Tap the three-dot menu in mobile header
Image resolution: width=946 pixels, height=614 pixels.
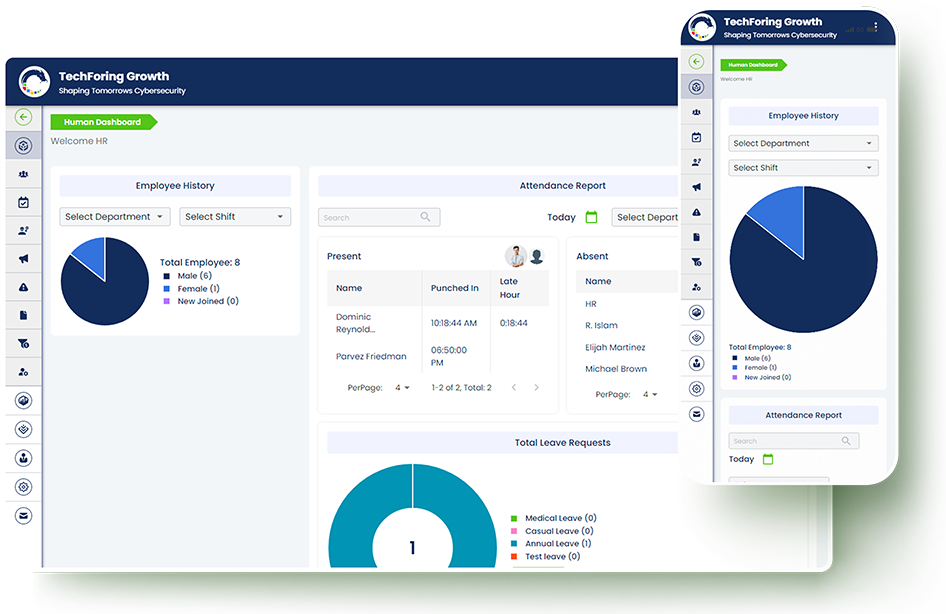(876, 27)
